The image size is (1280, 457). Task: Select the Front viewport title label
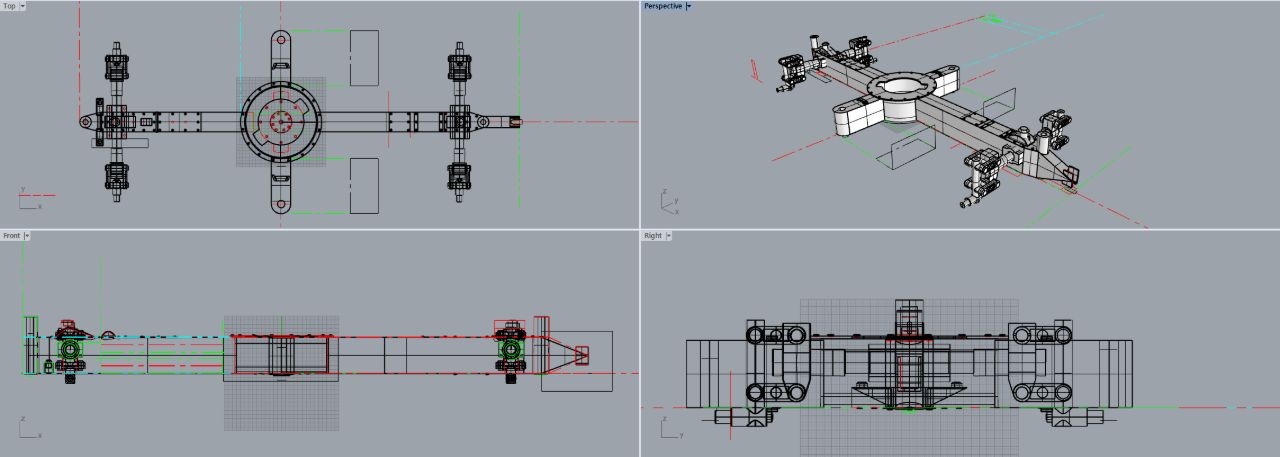click(x=11, y=236)
